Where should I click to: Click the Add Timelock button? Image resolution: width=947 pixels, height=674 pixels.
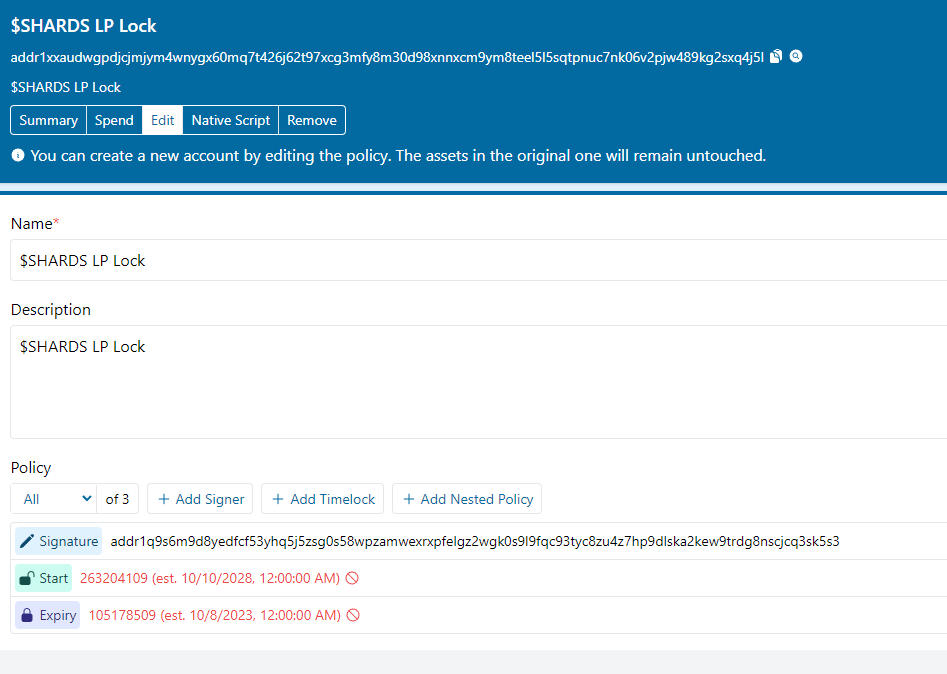point(323,499)
